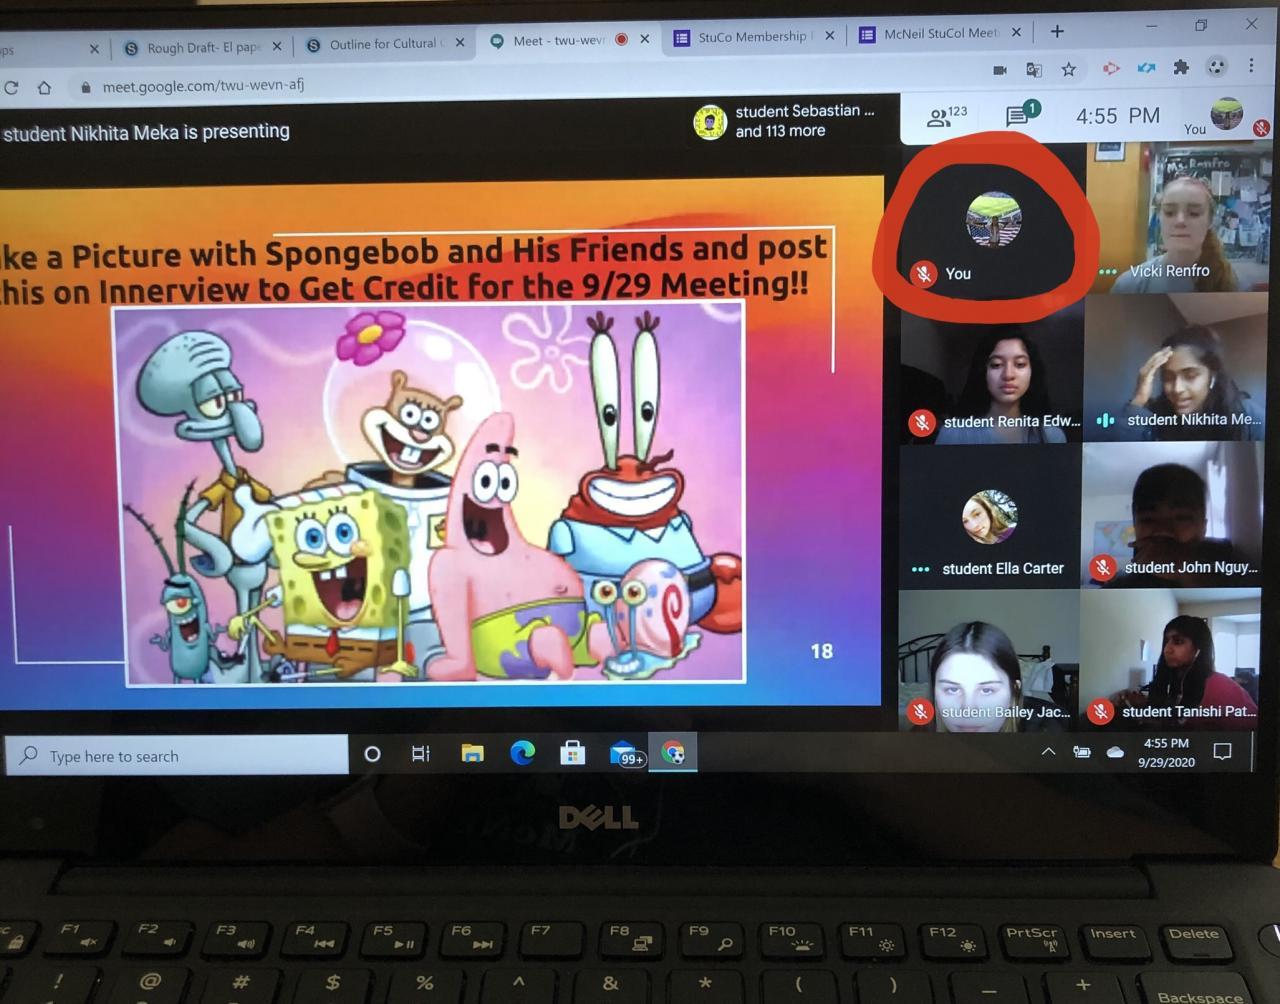1280x1004 pixels.
Task: Close the Rough Draft- El pape tab
Action: [277, 46]
